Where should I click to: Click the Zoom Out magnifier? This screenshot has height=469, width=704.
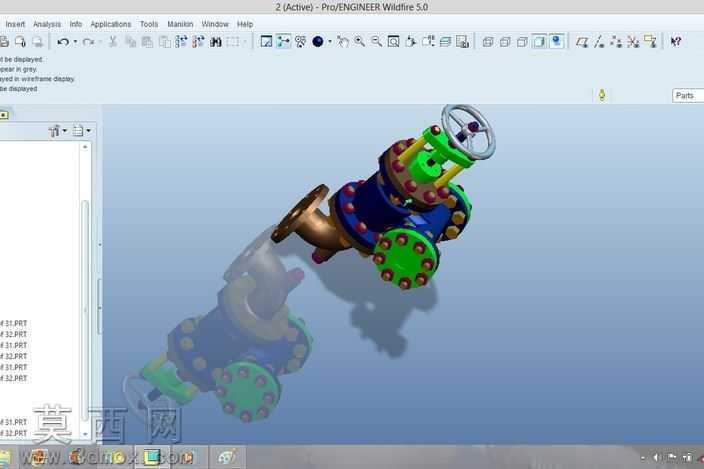click(377, 42)
